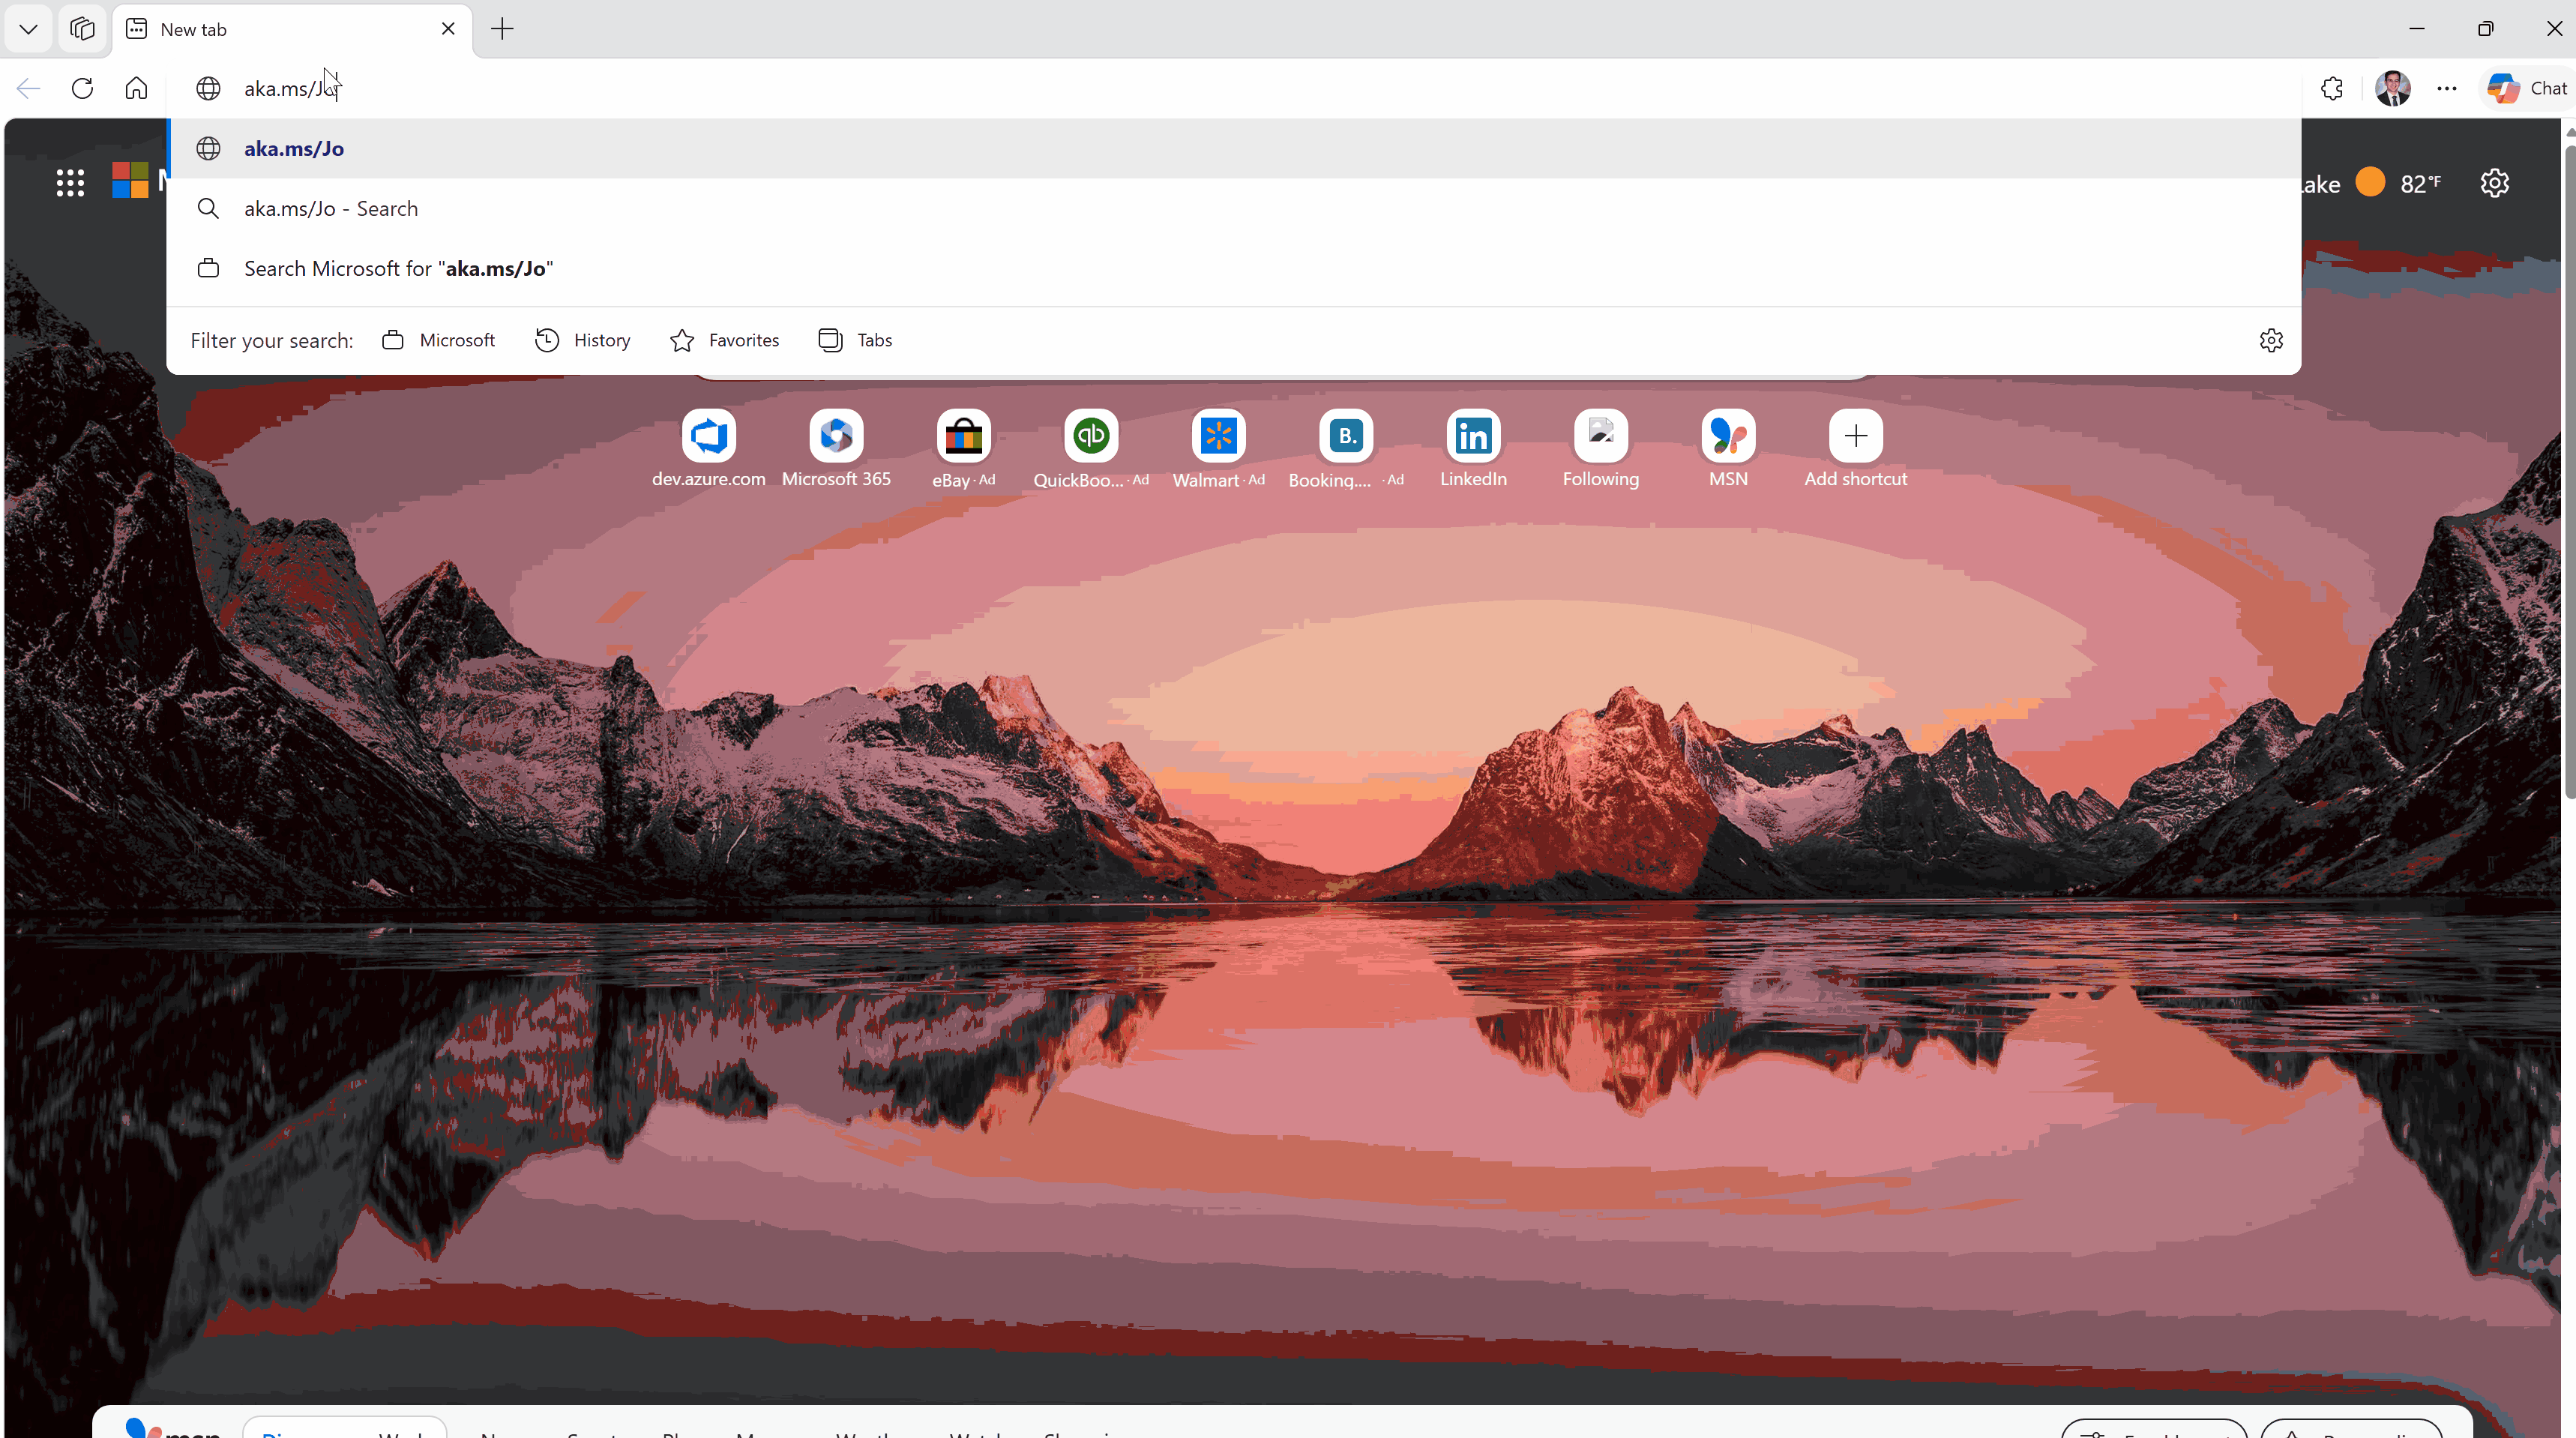
Task: Minimize the browser window
Action: click(x=2417, y=29)
